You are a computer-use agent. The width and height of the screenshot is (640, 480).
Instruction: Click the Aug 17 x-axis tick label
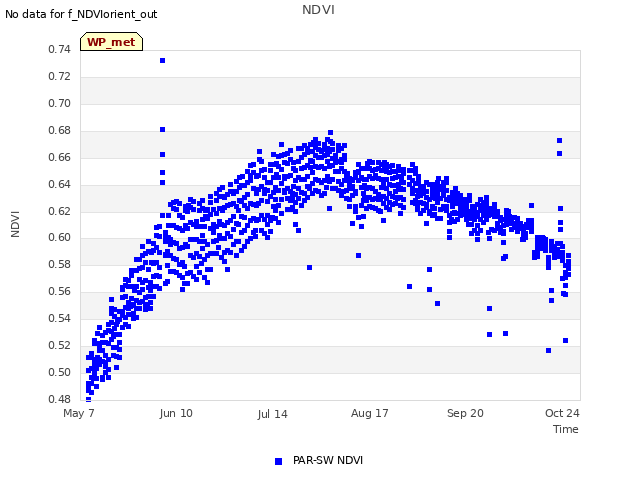[369, 413]
